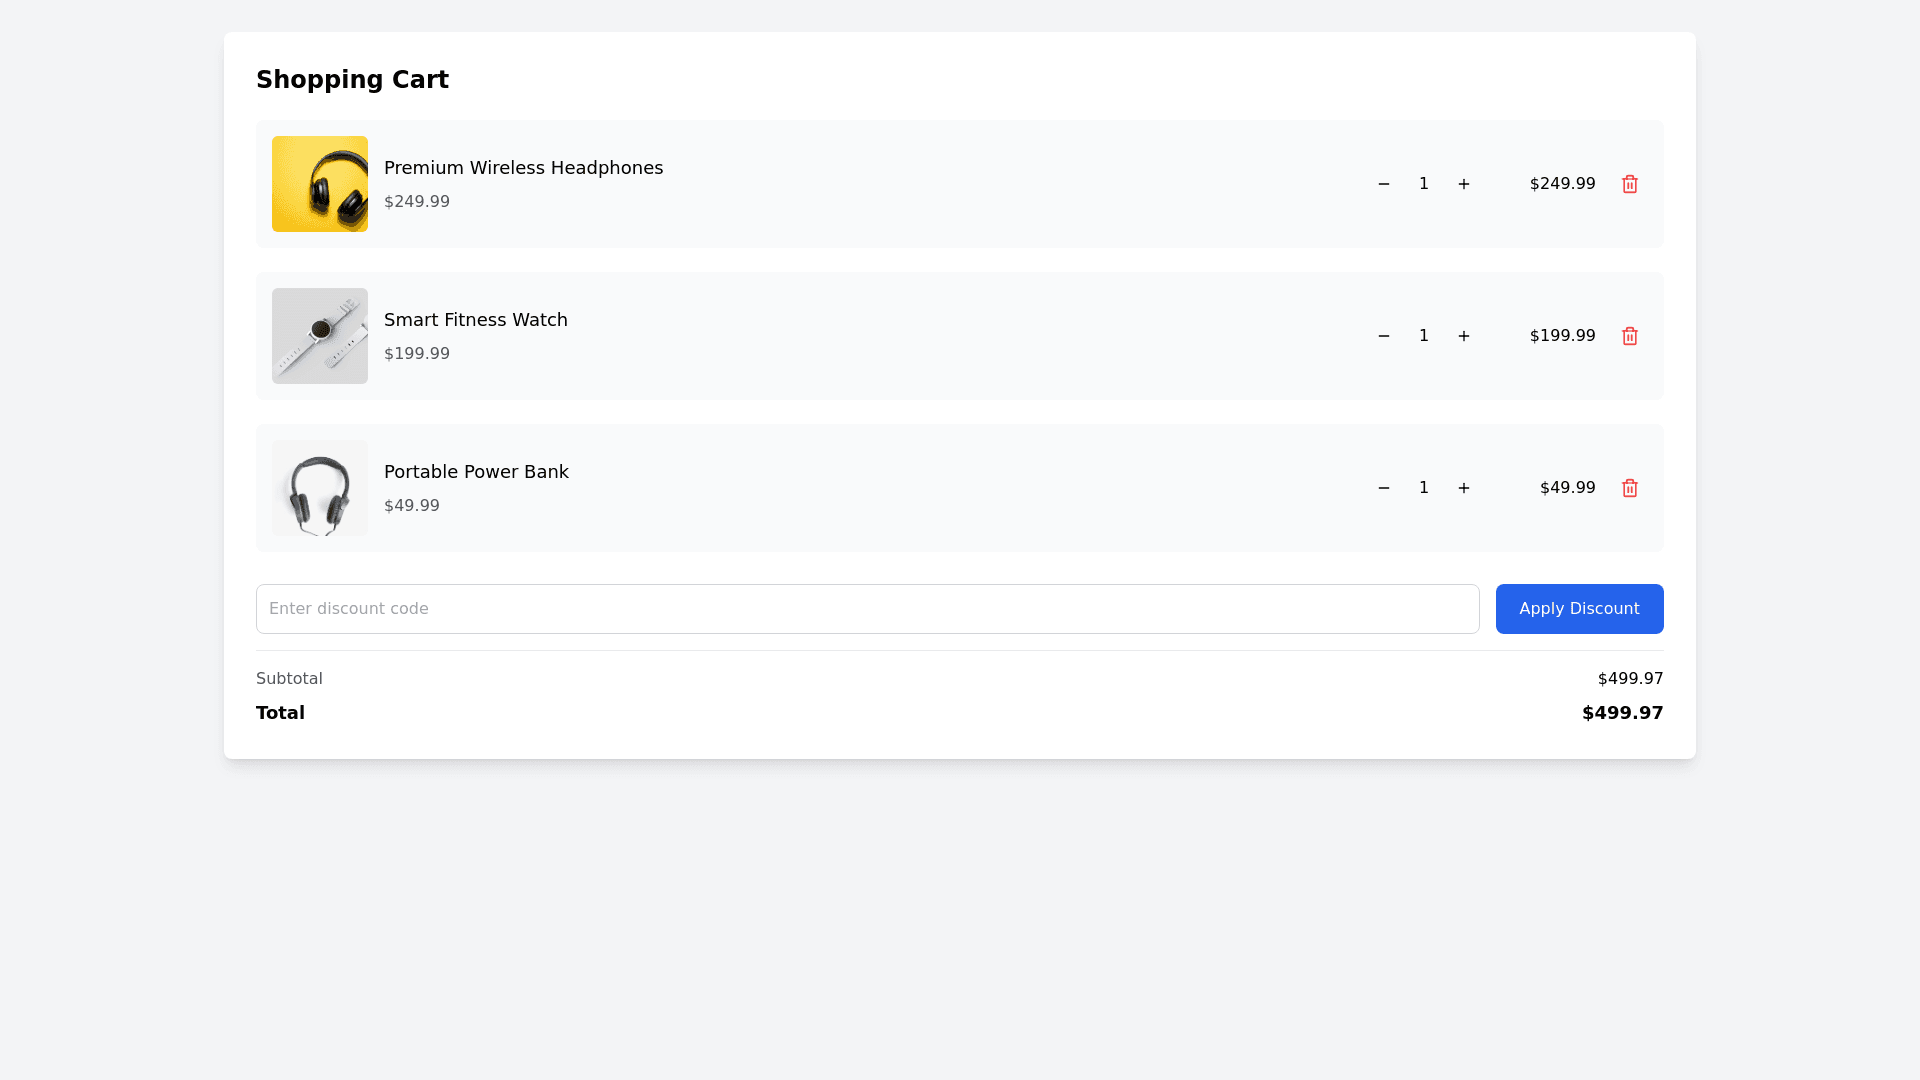Click the Portable Power Bank item name
Screen dimensions: 1920x1080
tap(476, 472)
